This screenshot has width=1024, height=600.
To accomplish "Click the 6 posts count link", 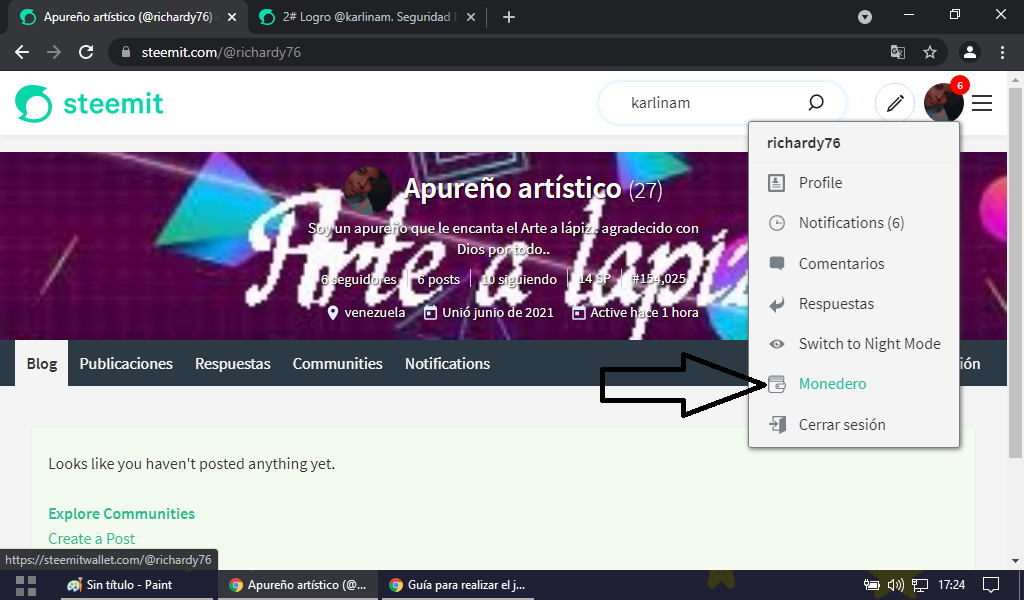I will (439, 279).
